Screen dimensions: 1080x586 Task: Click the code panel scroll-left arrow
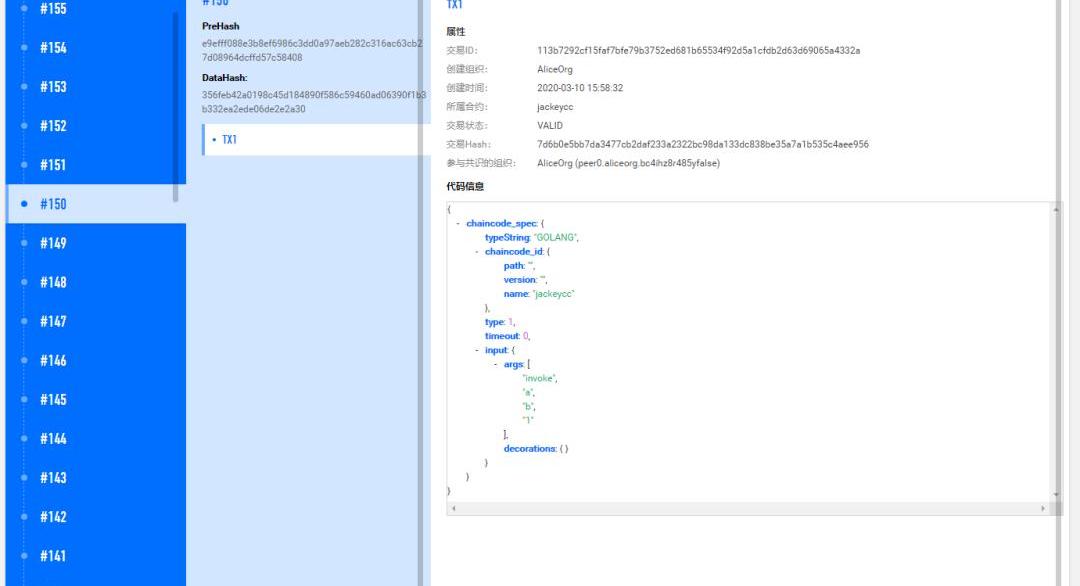(454, 509)
